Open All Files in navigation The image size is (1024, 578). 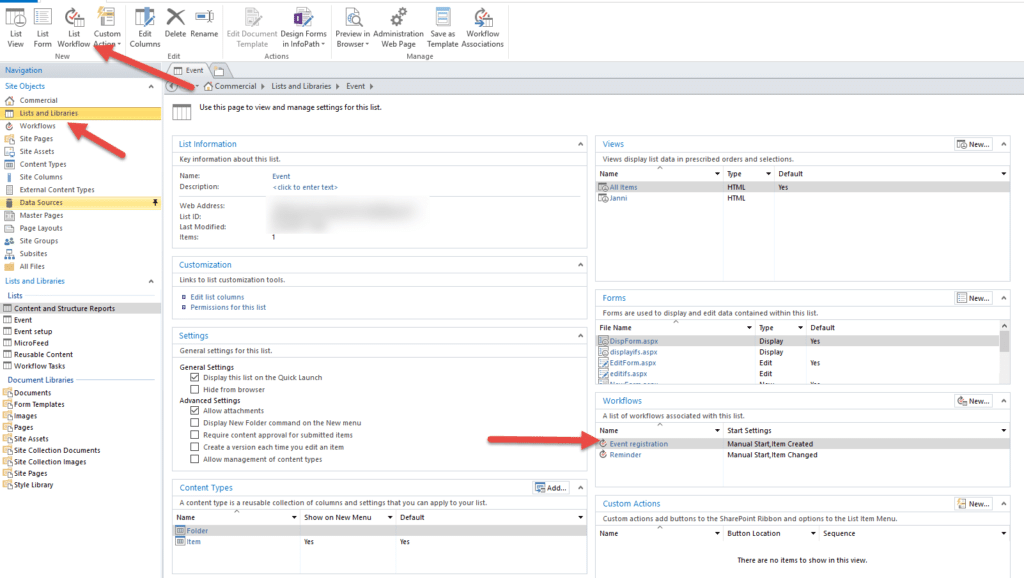point(31,266)
